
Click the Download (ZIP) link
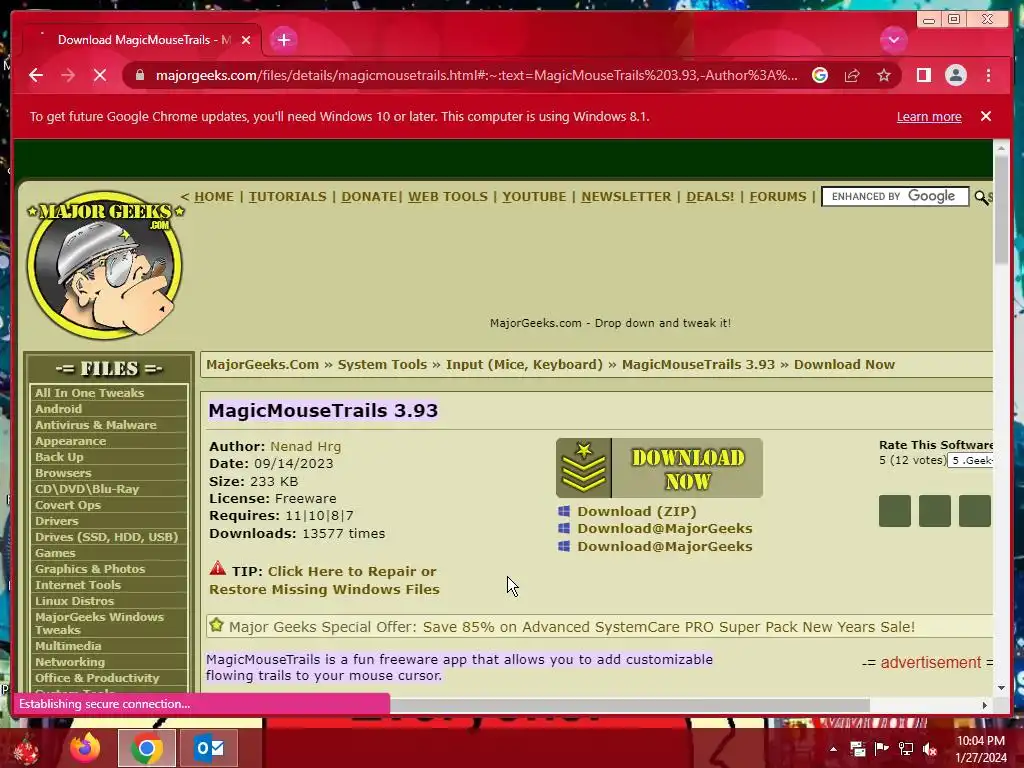pos(637,511)
